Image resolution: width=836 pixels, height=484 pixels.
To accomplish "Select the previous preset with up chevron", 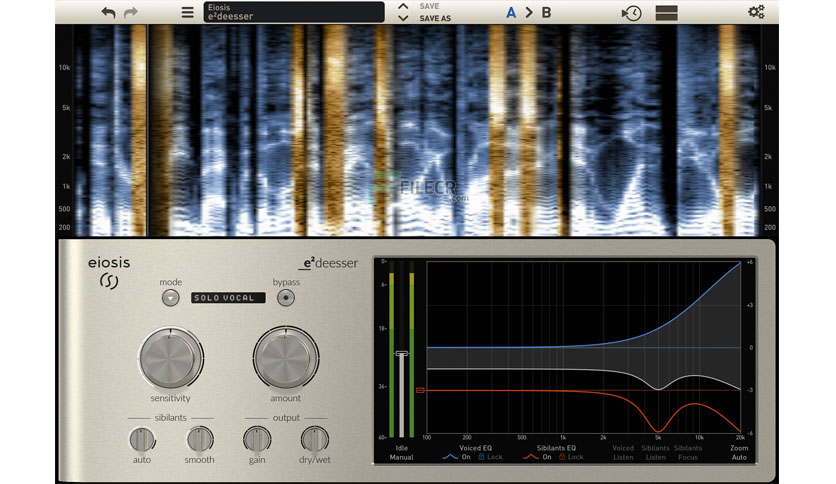I will pos(403,7).
